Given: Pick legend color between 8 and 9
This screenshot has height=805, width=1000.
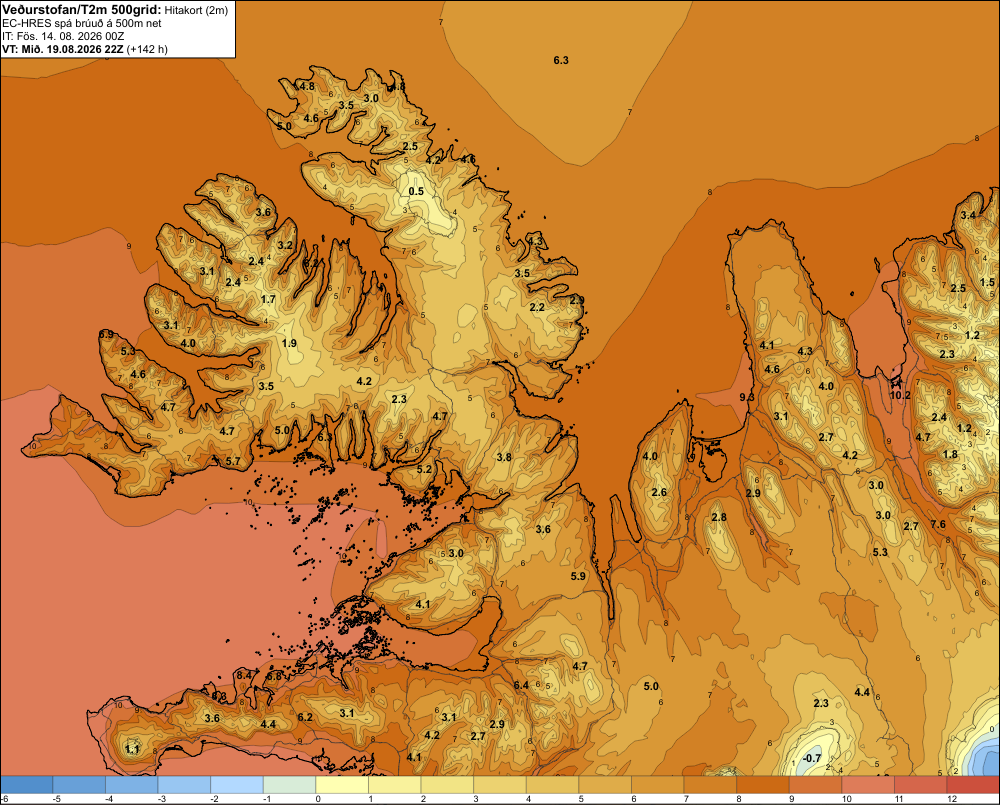Looking at the screenshot, I should 763,784.
